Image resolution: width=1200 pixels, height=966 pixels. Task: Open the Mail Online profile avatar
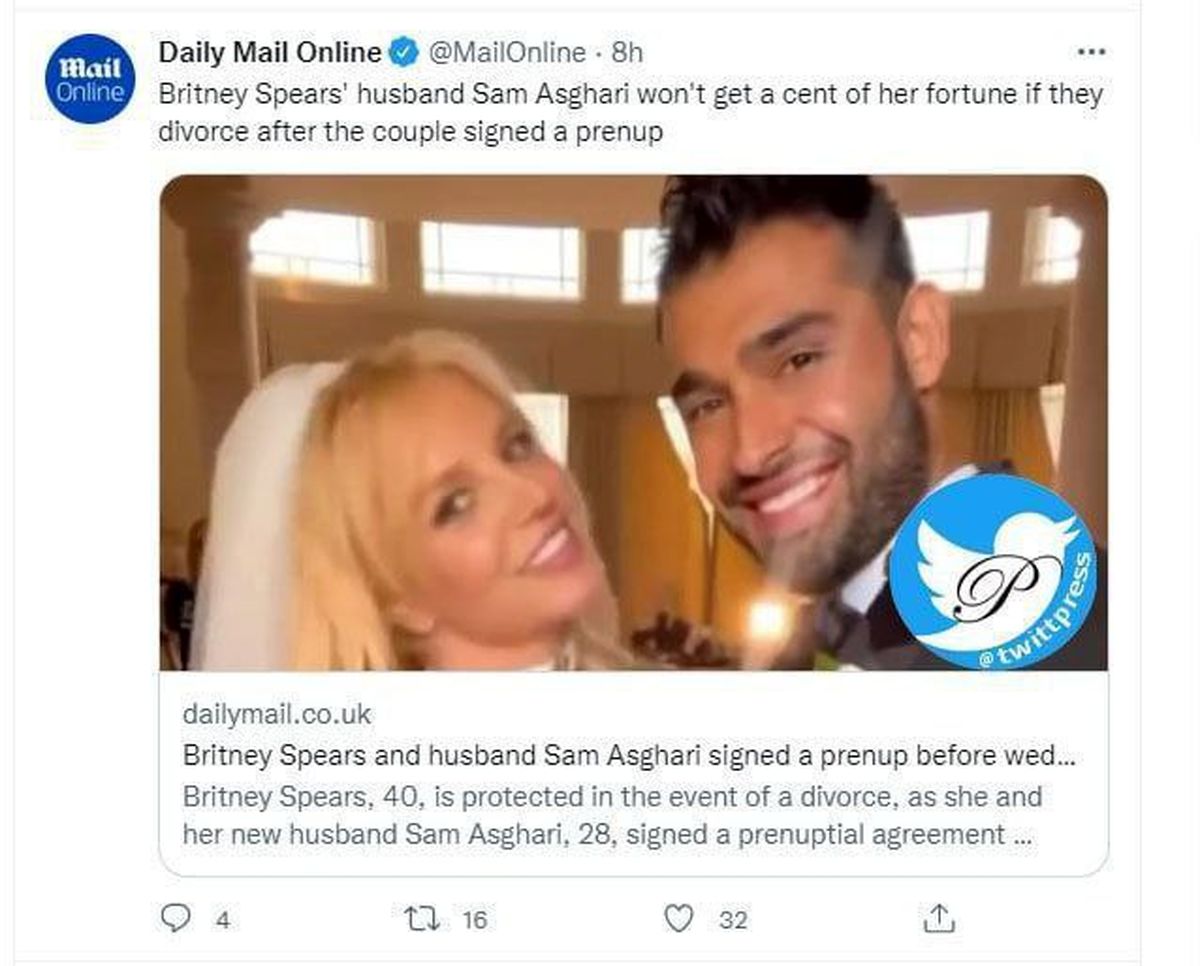pyautogui.click(x=91, y=79)
